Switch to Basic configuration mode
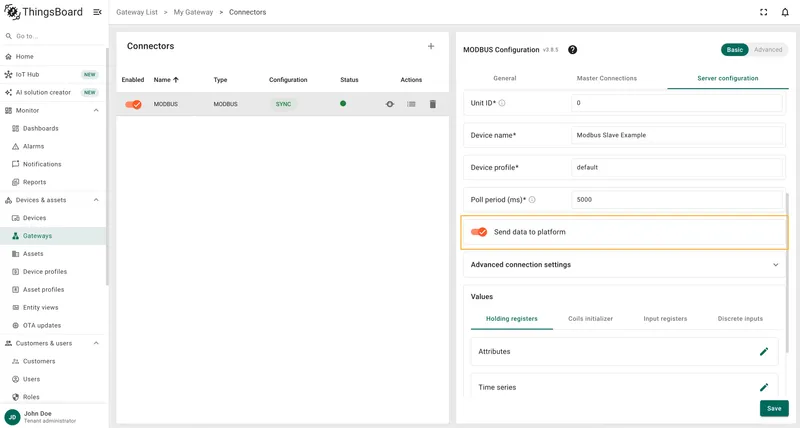The height and width of the screenshot is (428, 800). pyautogui.click(x=735, y=49)
